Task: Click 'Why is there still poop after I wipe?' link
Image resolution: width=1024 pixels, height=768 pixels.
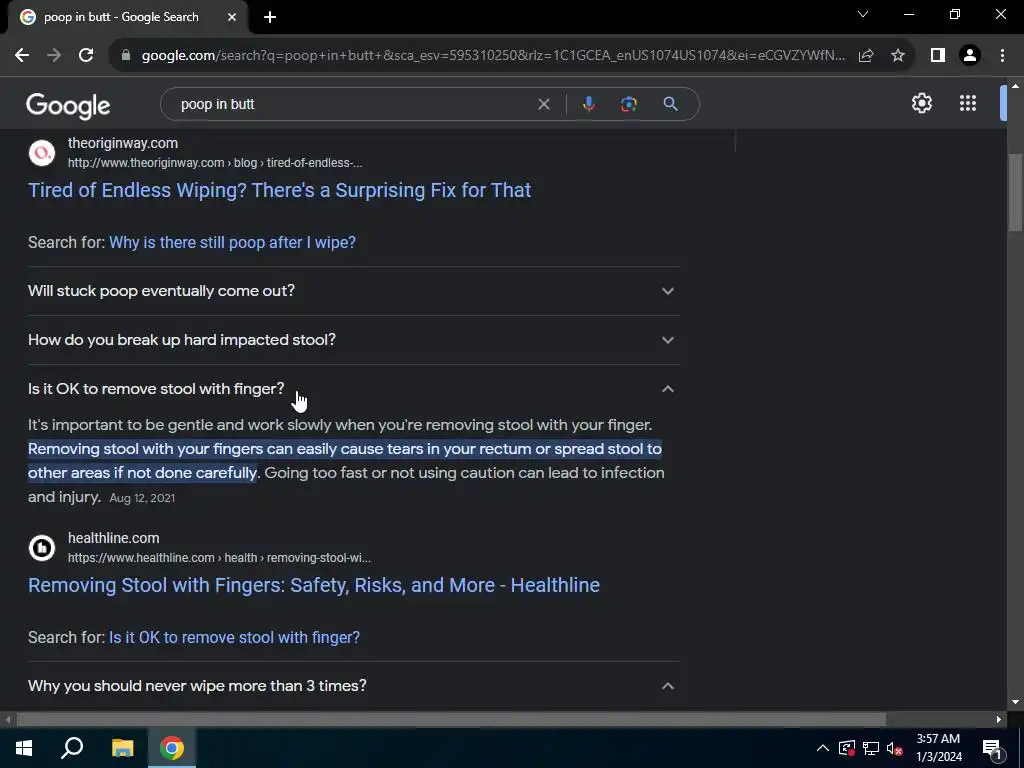Action: 232,242
